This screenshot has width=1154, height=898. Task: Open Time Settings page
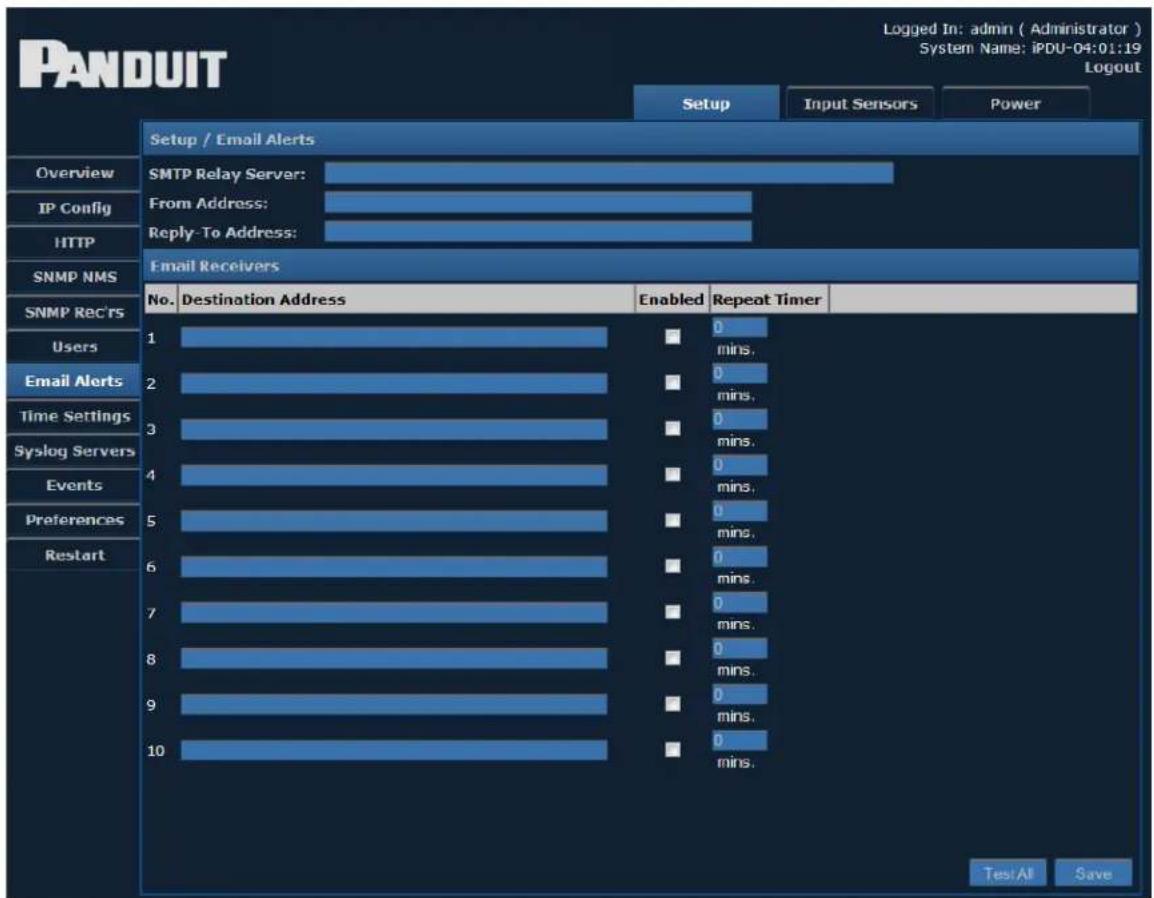(74, 416)
